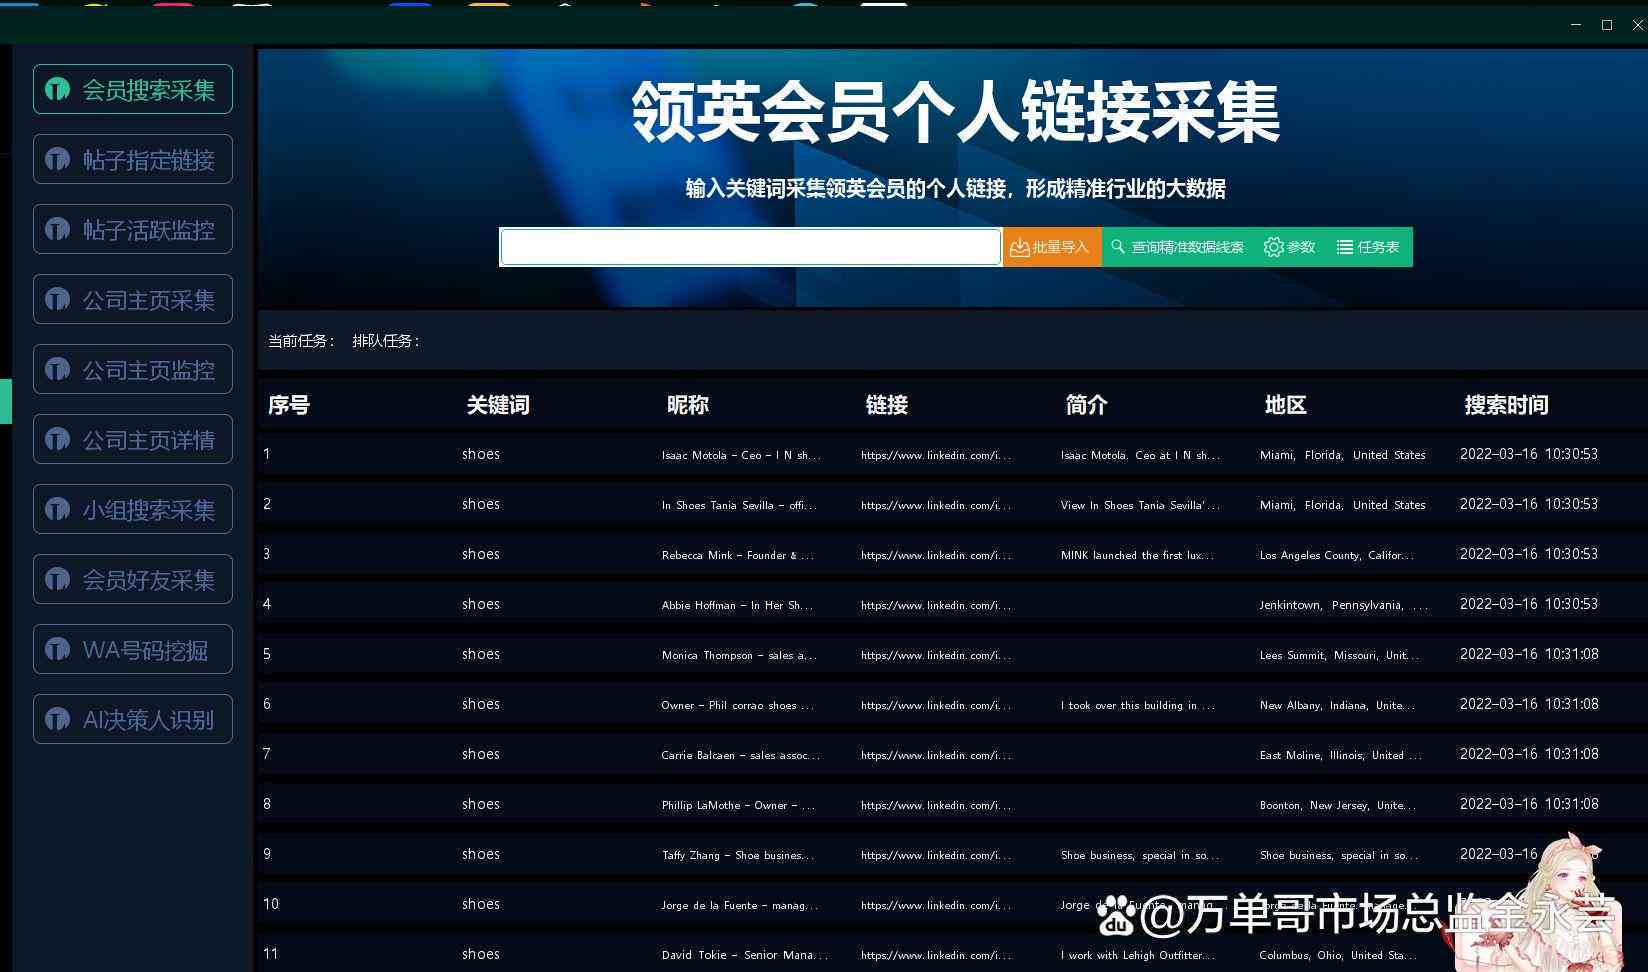Click intro I work with Lehigh Outfitter
This screenshot has width=1648, height=972.
pyautogui.click(x=1139, y=955)
